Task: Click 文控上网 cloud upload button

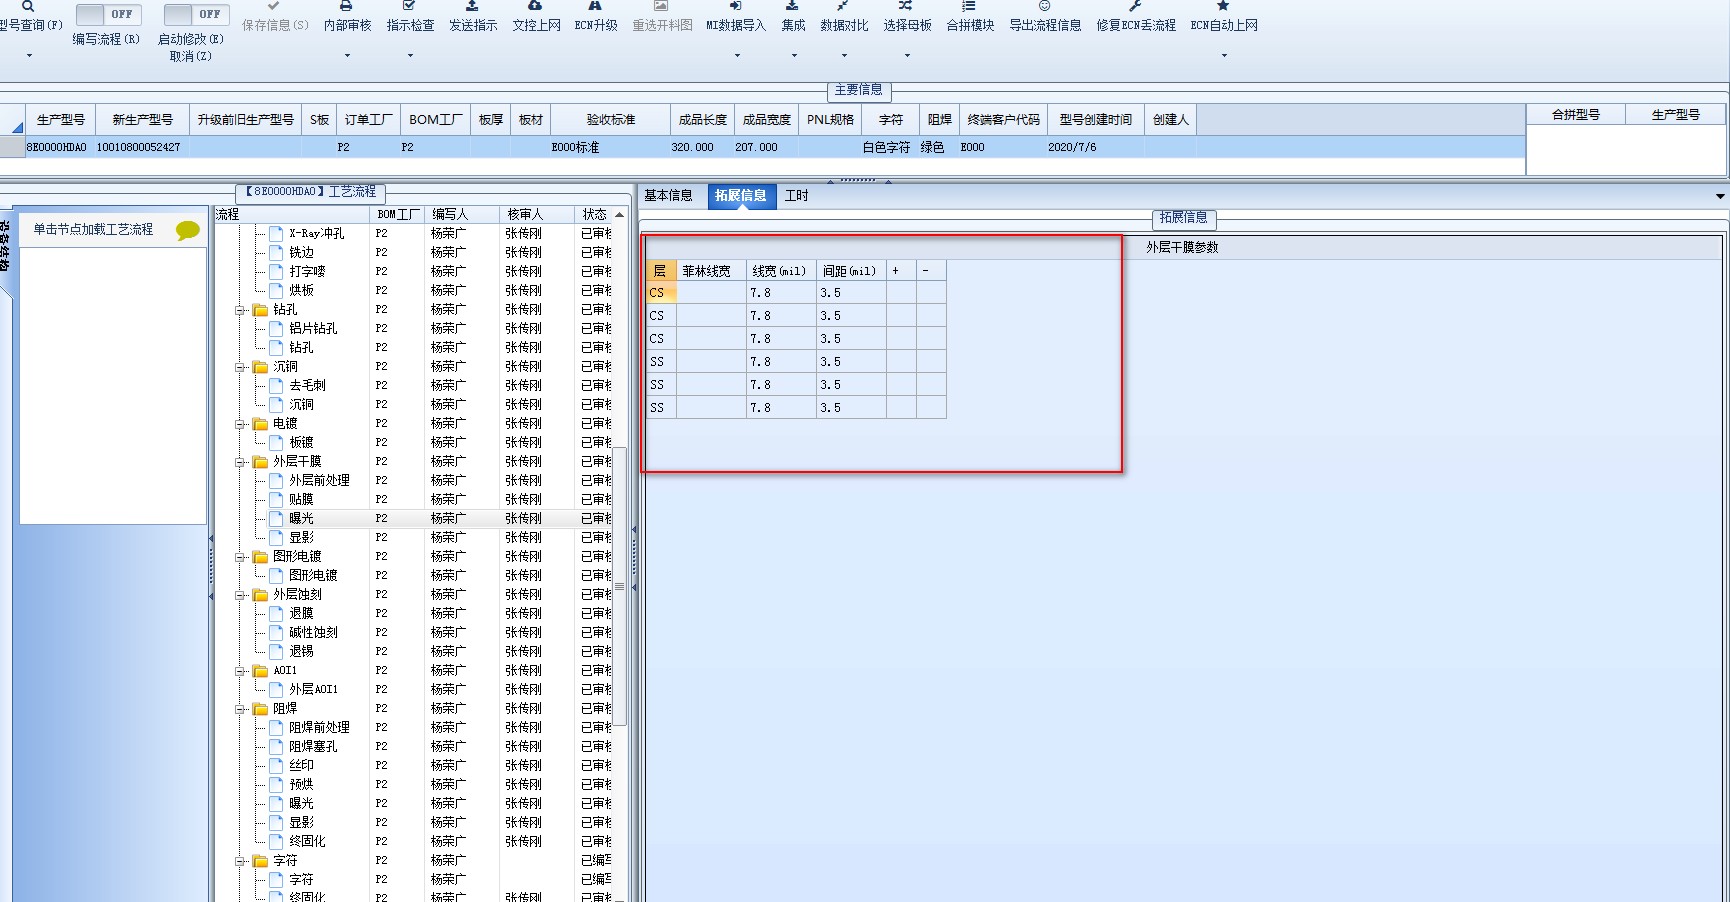Action: click(x=536, y=16)
